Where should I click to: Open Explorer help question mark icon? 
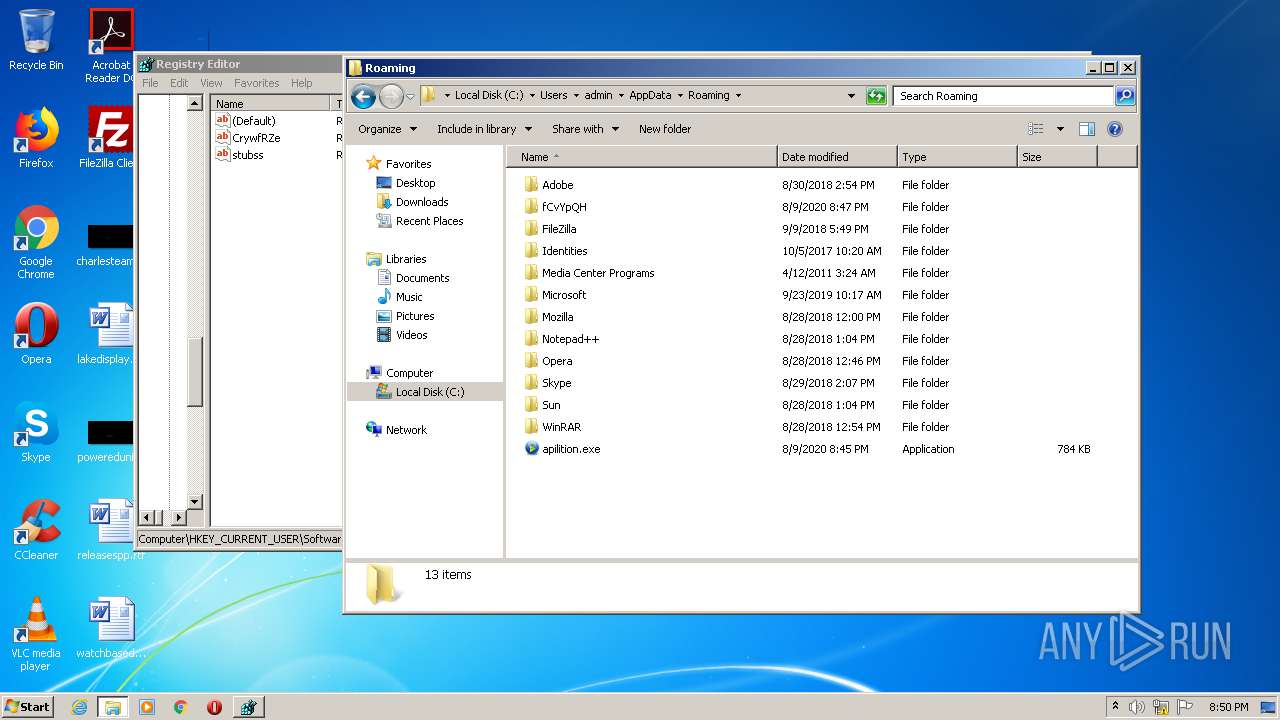coord(1115,129)
